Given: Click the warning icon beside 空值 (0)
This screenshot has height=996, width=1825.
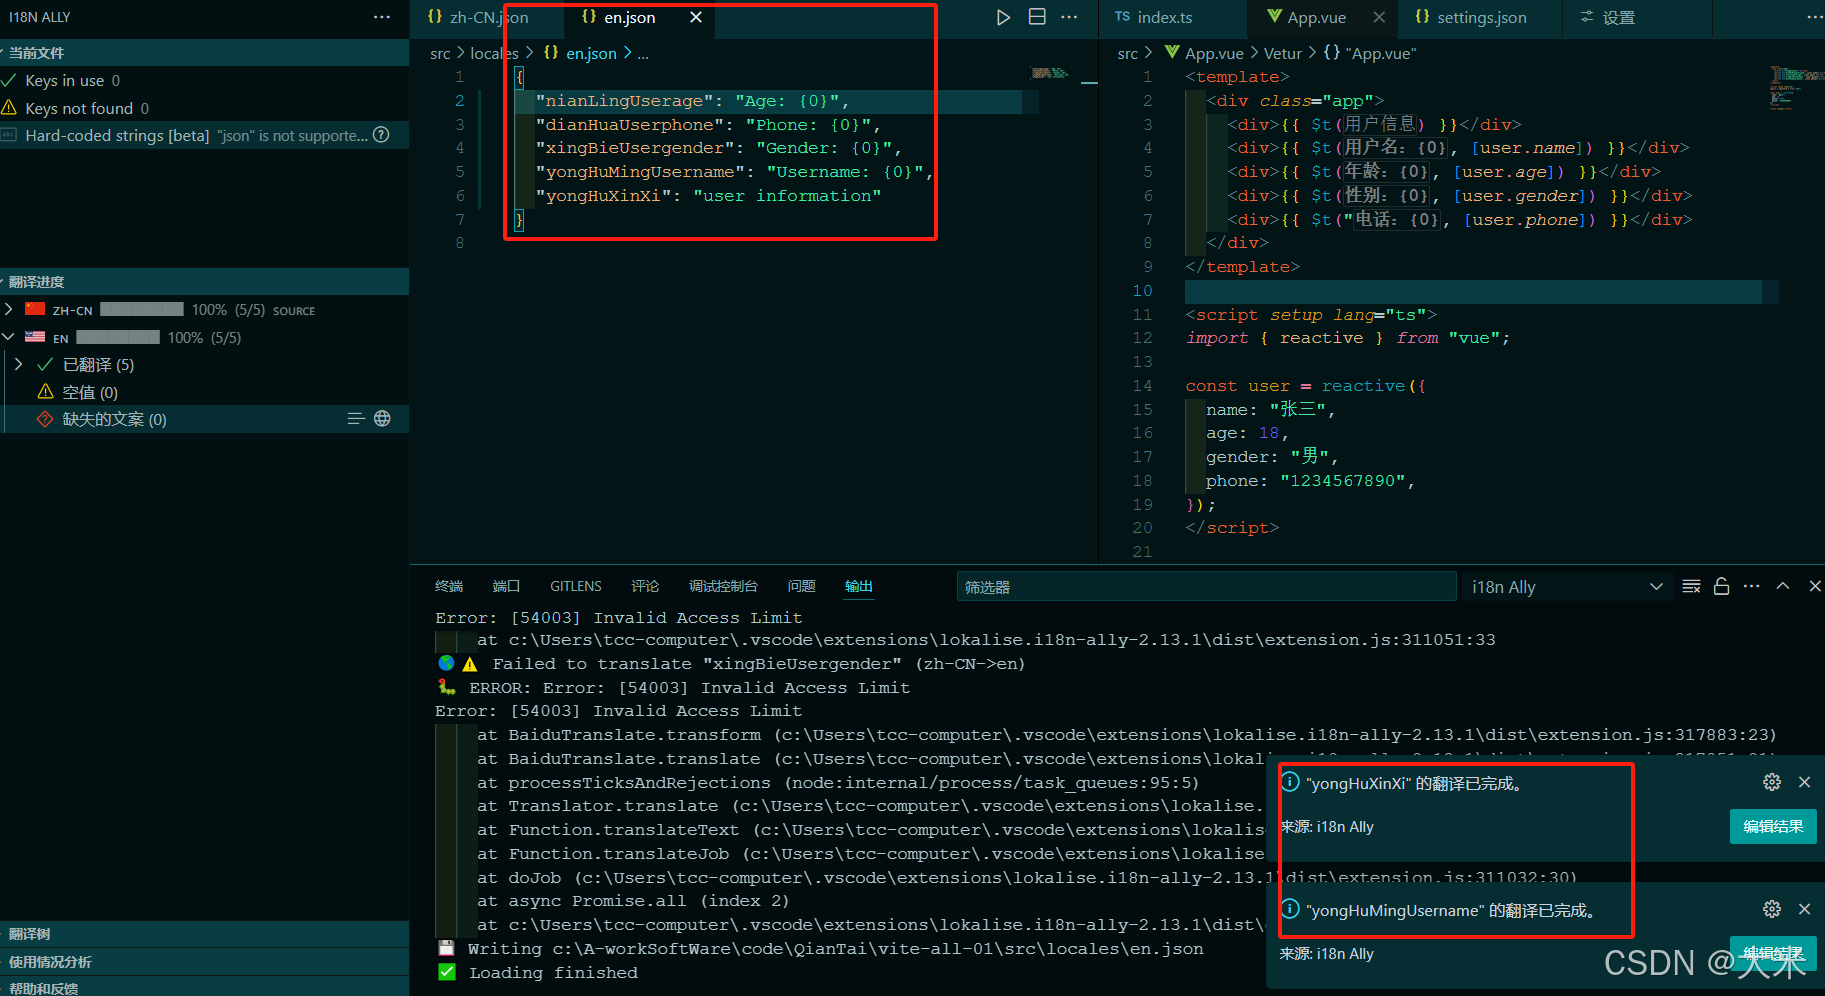Looking at the screenshot, I should [x=45, y=392].
